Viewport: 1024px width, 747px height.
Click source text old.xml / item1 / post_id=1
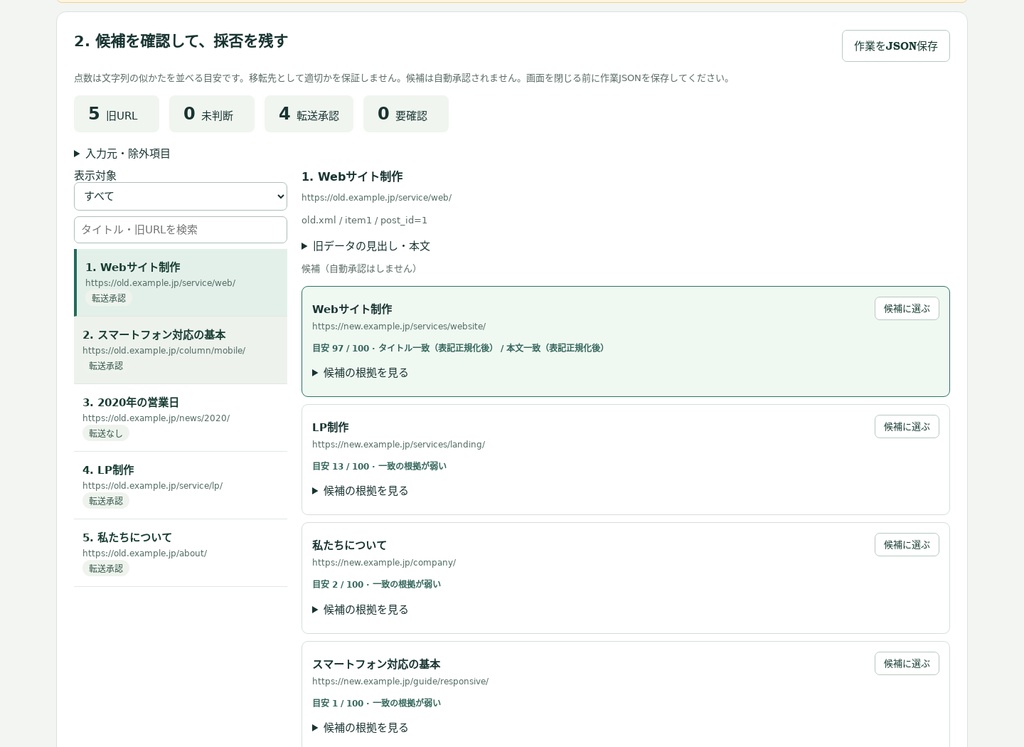click(364, 220)
